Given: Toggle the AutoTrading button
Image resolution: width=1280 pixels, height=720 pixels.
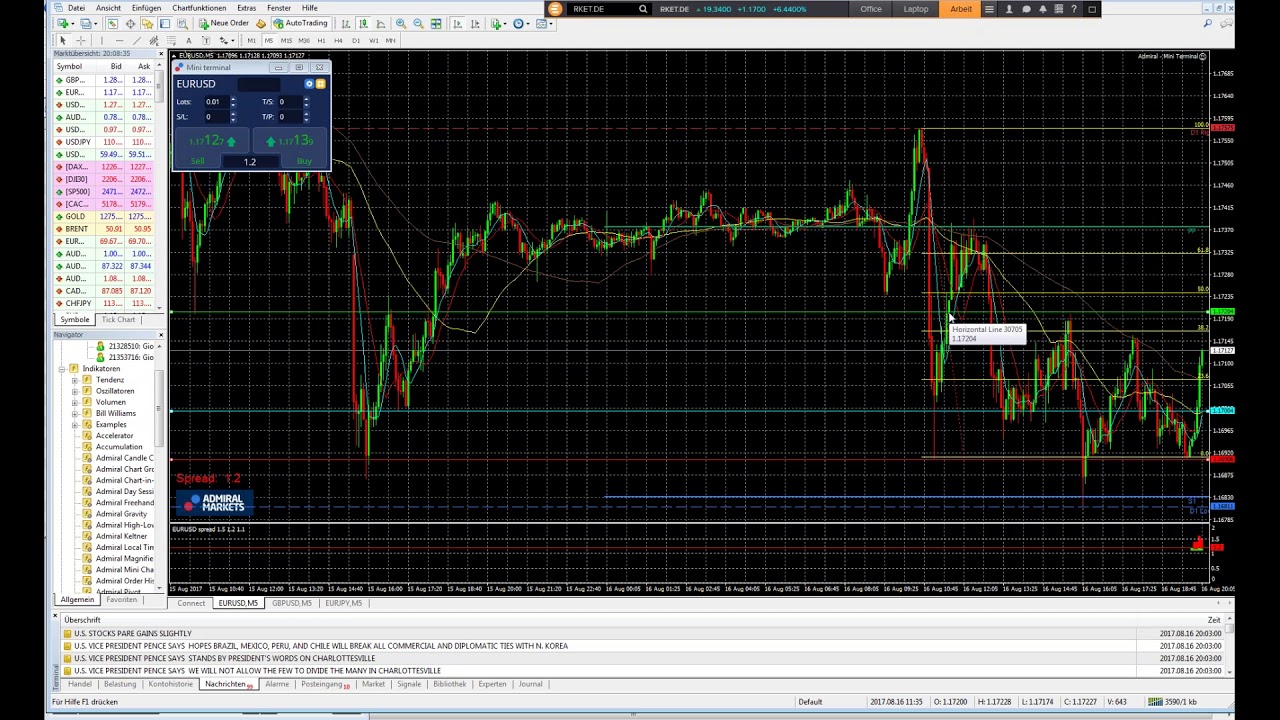Looking at the screenshot, I should click(x=299, y=23).
